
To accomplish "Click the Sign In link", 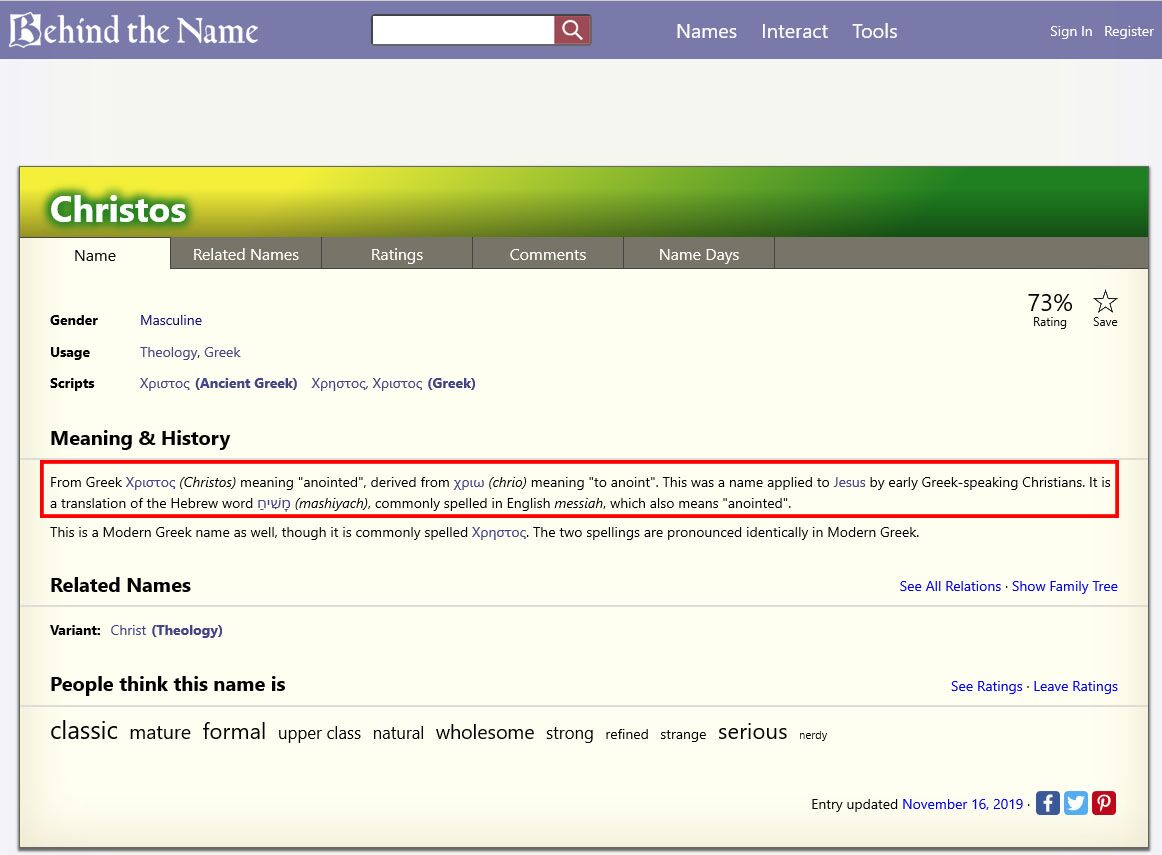I will pos(1071,31).
